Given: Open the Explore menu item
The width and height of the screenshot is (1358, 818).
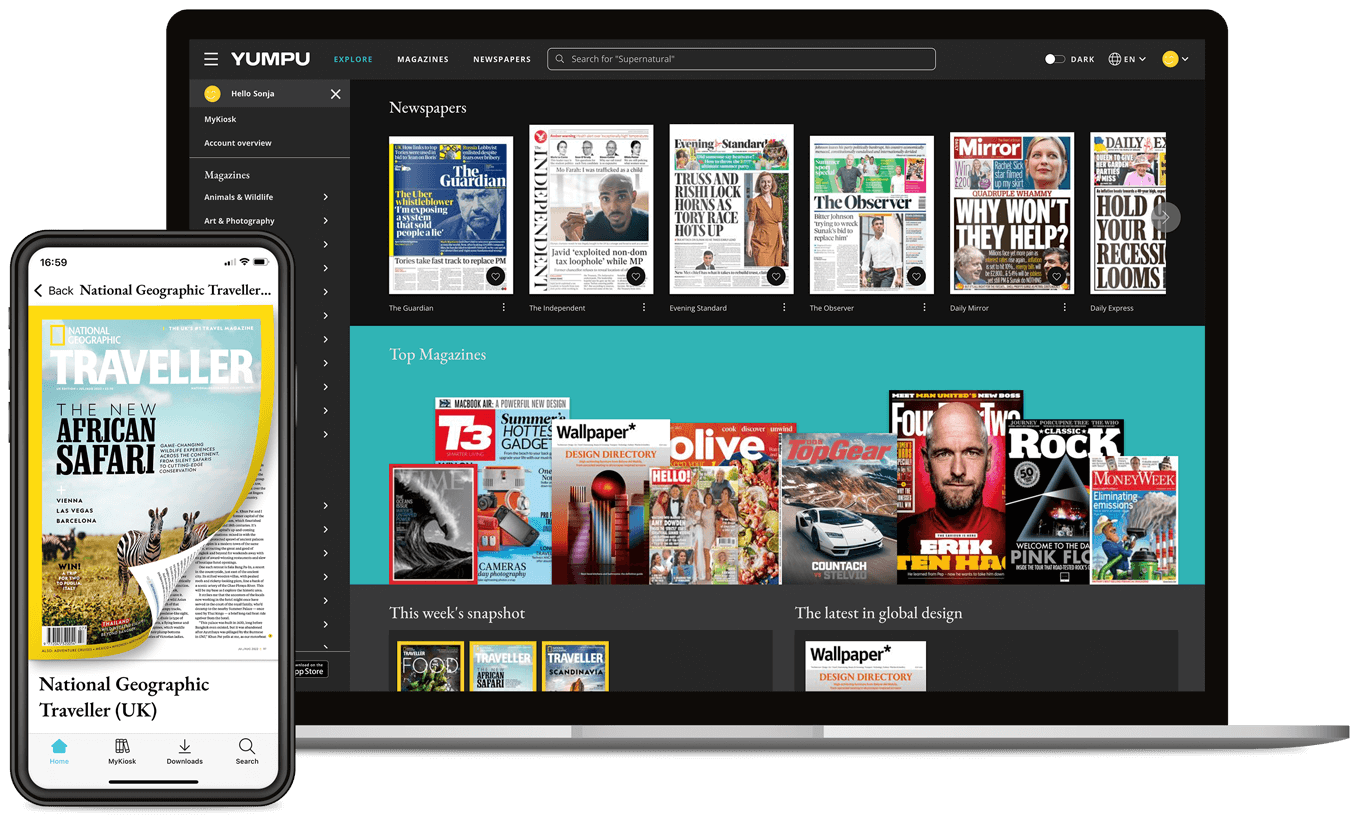Looking at the screenshot, I should pos(353,59).
